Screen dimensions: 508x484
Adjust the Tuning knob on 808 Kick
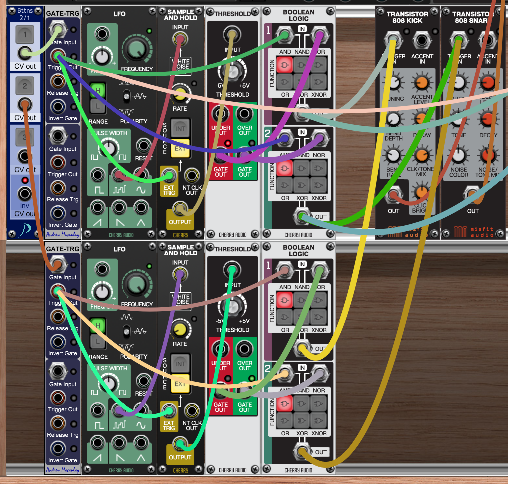click(x=394, y=82)
